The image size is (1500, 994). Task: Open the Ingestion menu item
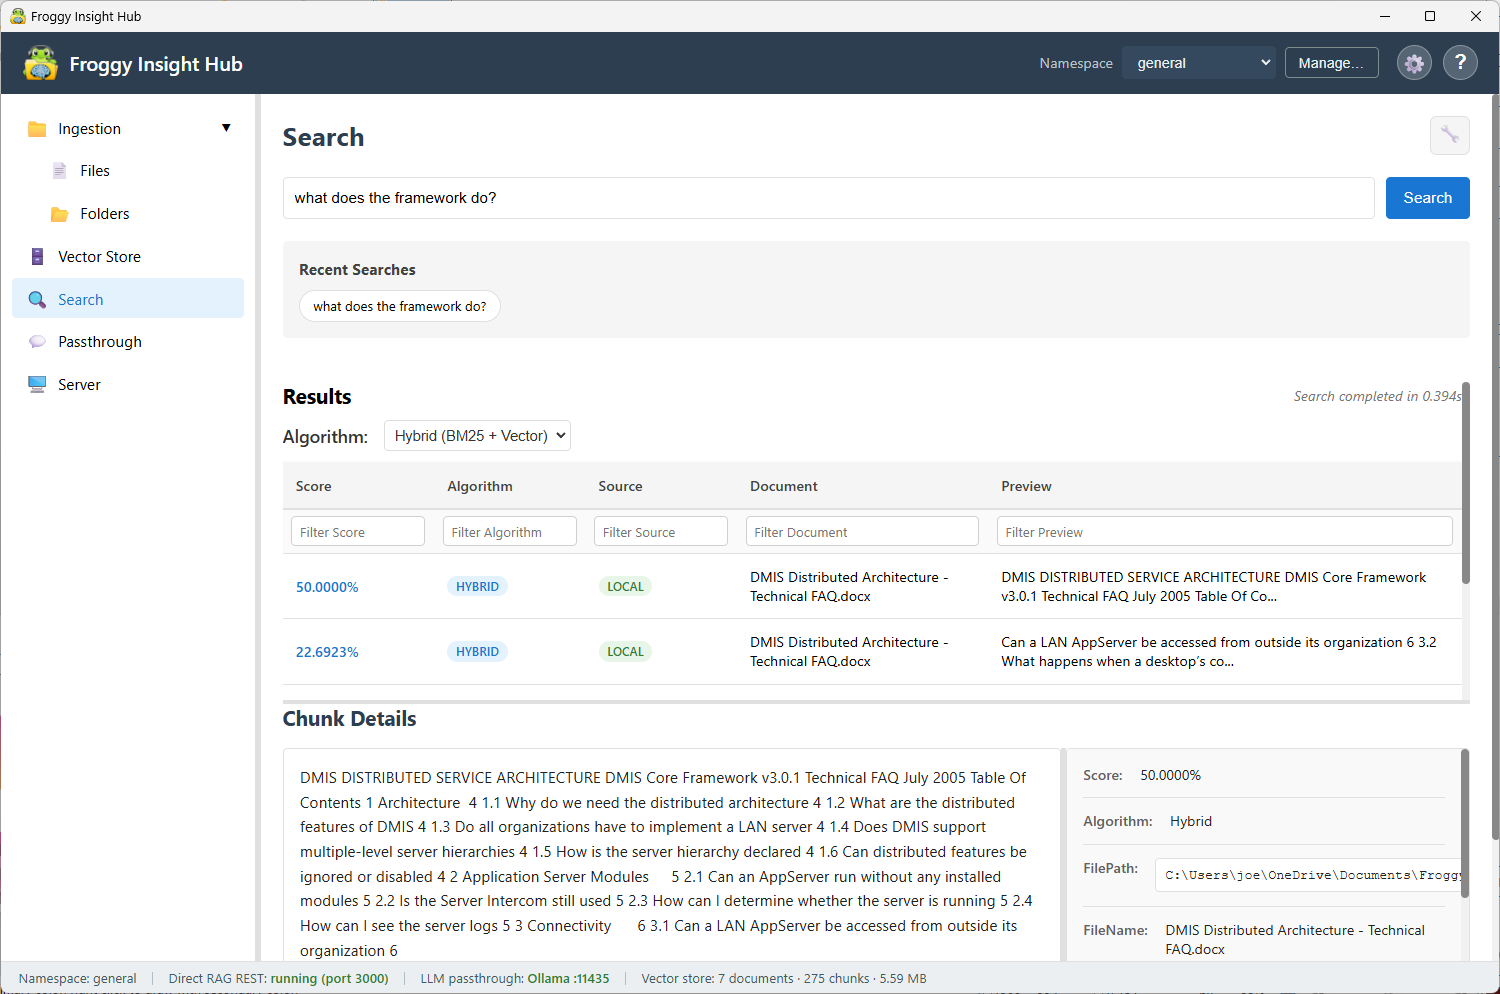click(128, 129)
